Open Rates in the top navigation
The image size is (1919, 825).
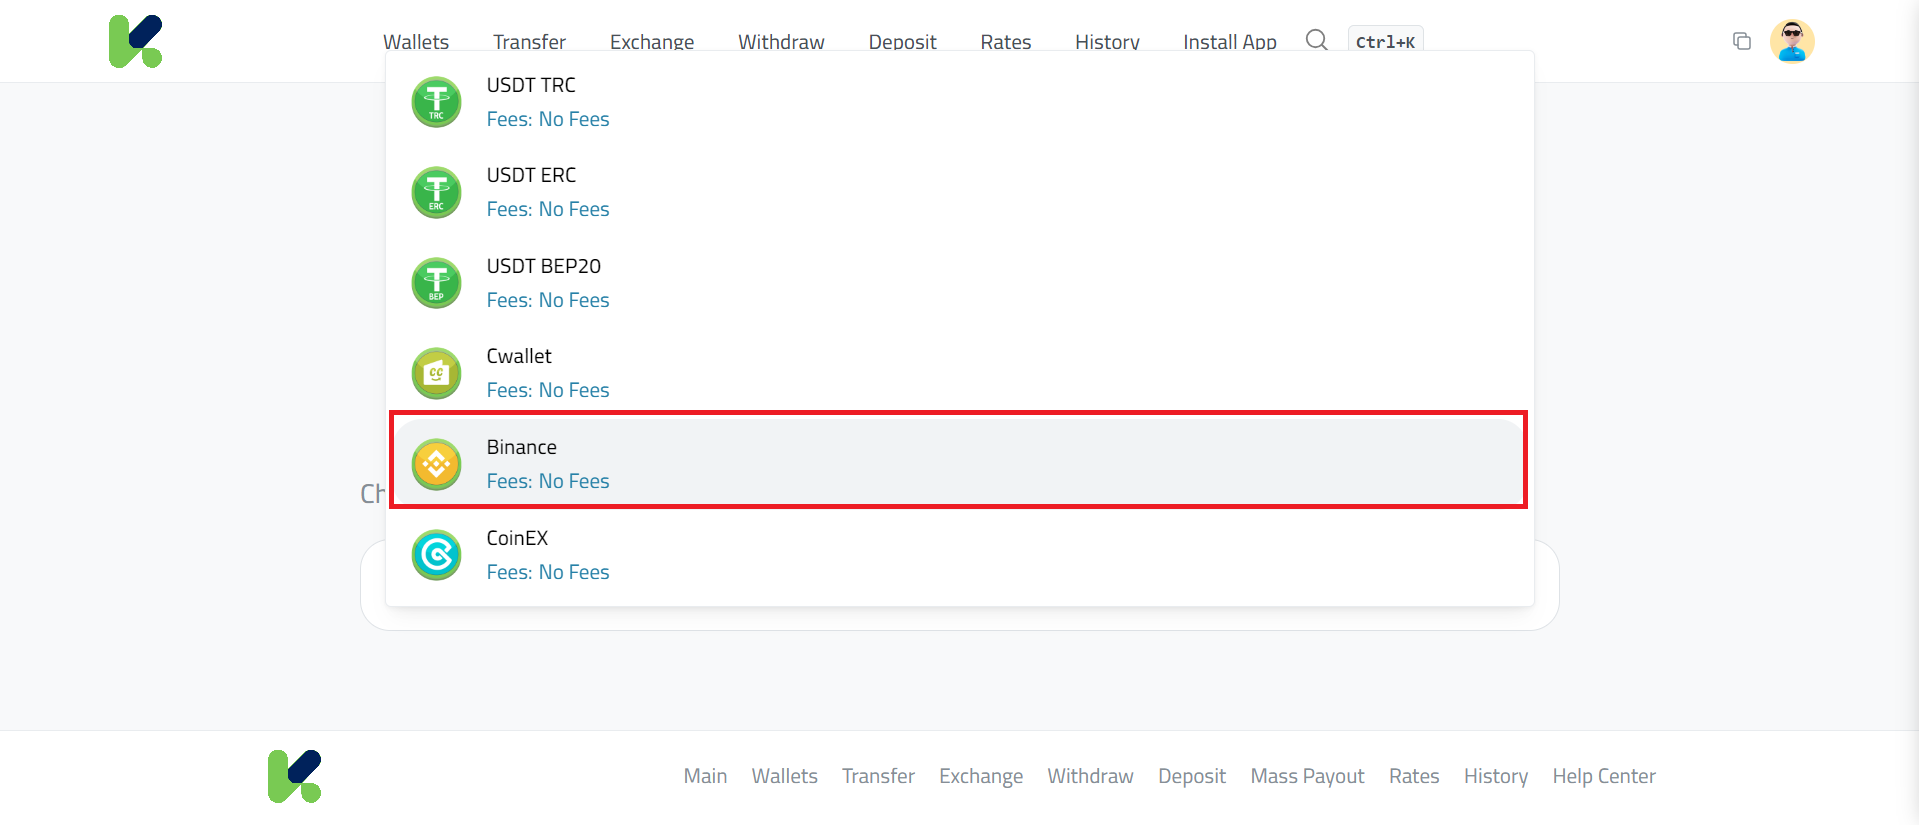click(x=1005, y=42)
